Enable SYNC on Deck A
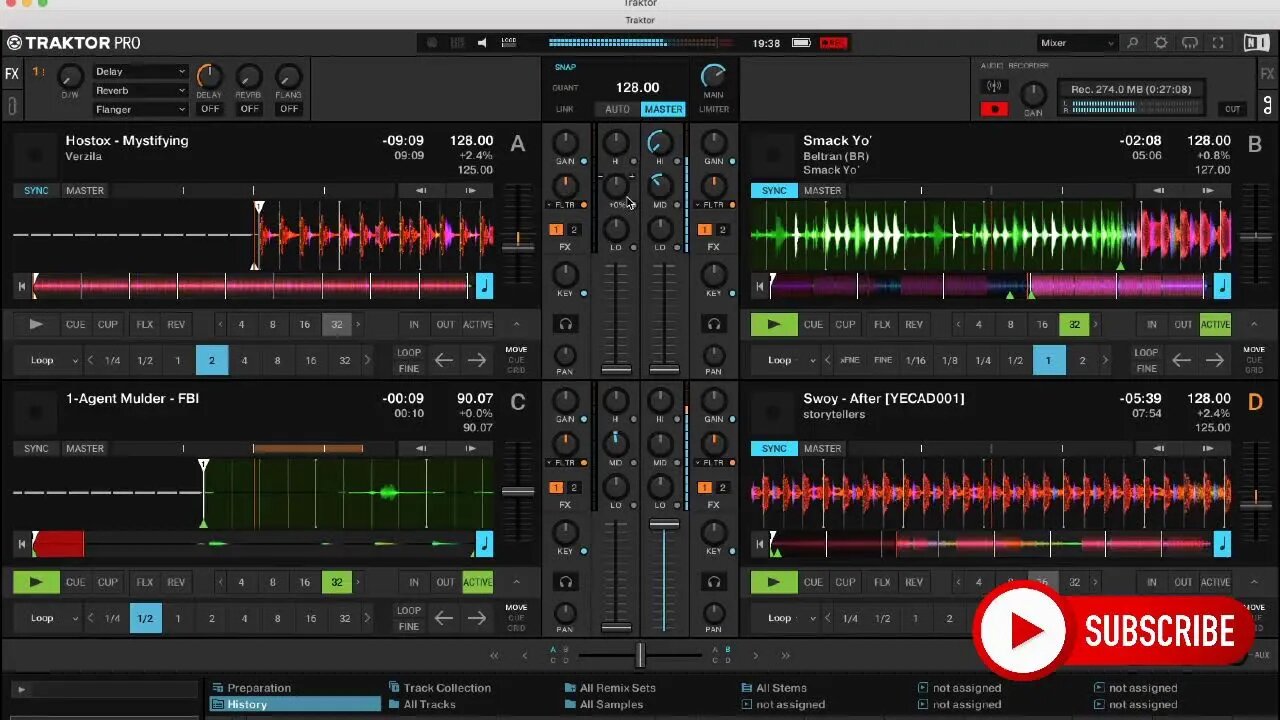This screenshot has width=1280, height=720. 36,191
